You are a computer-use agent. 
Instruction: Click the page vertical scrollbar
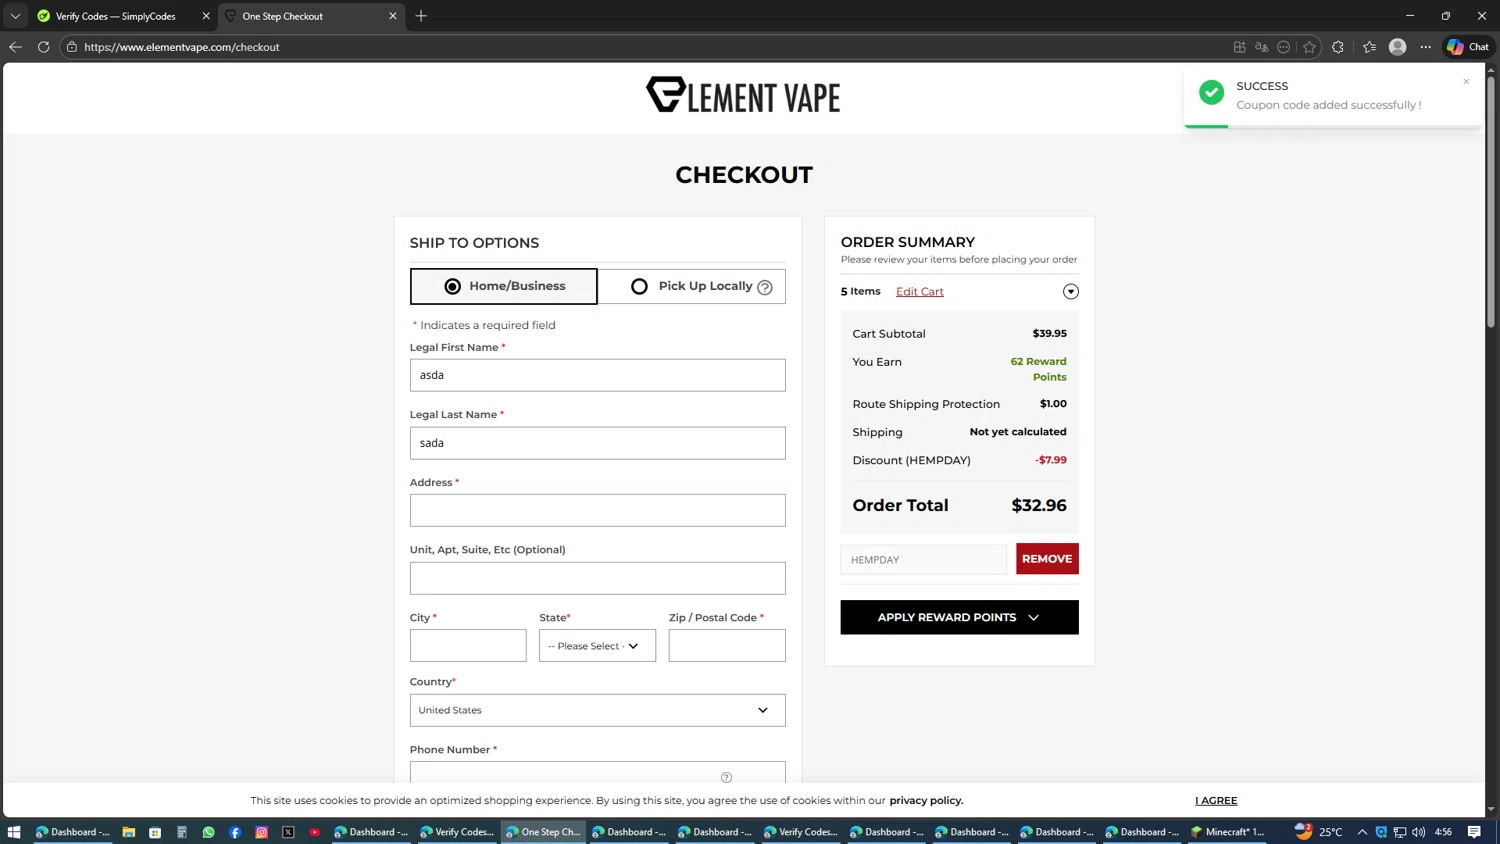tap(1491, 200)
